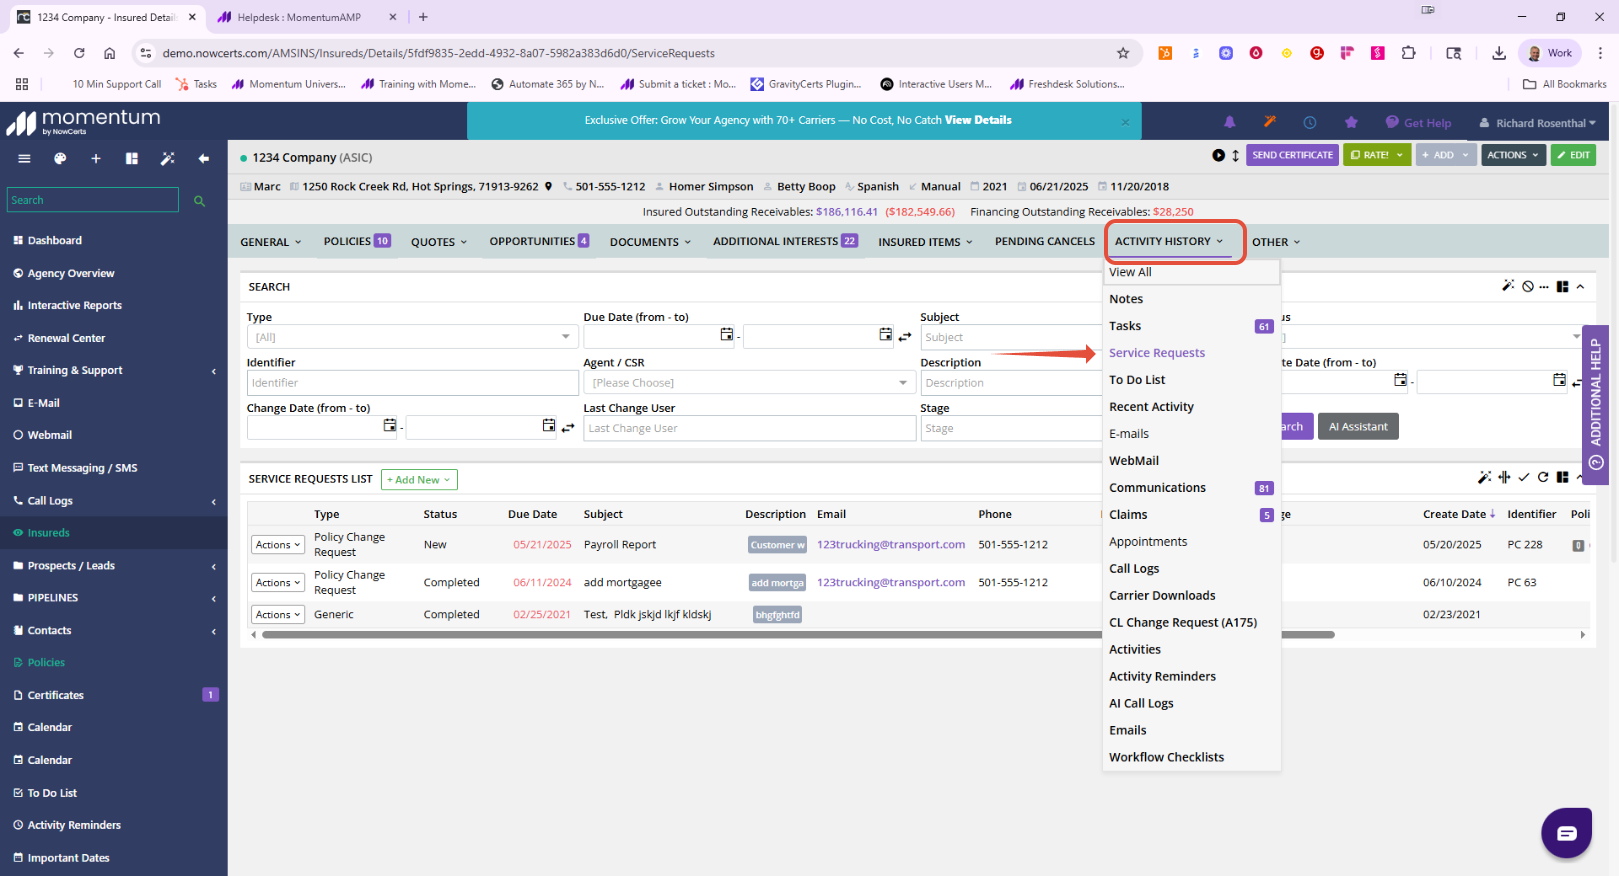
Task: Open the notifications bell icon
Action: pyautogui.click(x=1229, y=122)
